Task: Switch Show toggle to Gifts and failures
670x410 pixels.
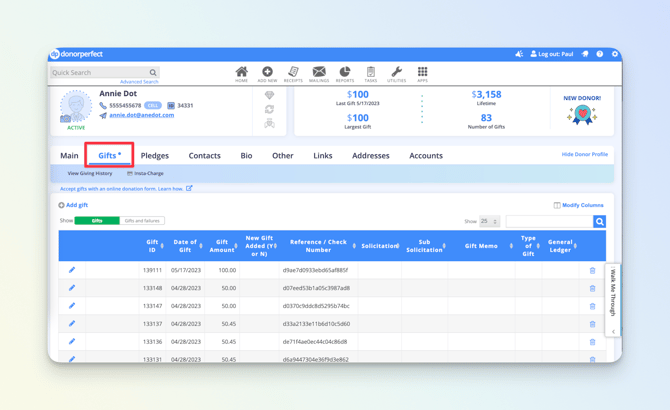Action: (142, 221)
